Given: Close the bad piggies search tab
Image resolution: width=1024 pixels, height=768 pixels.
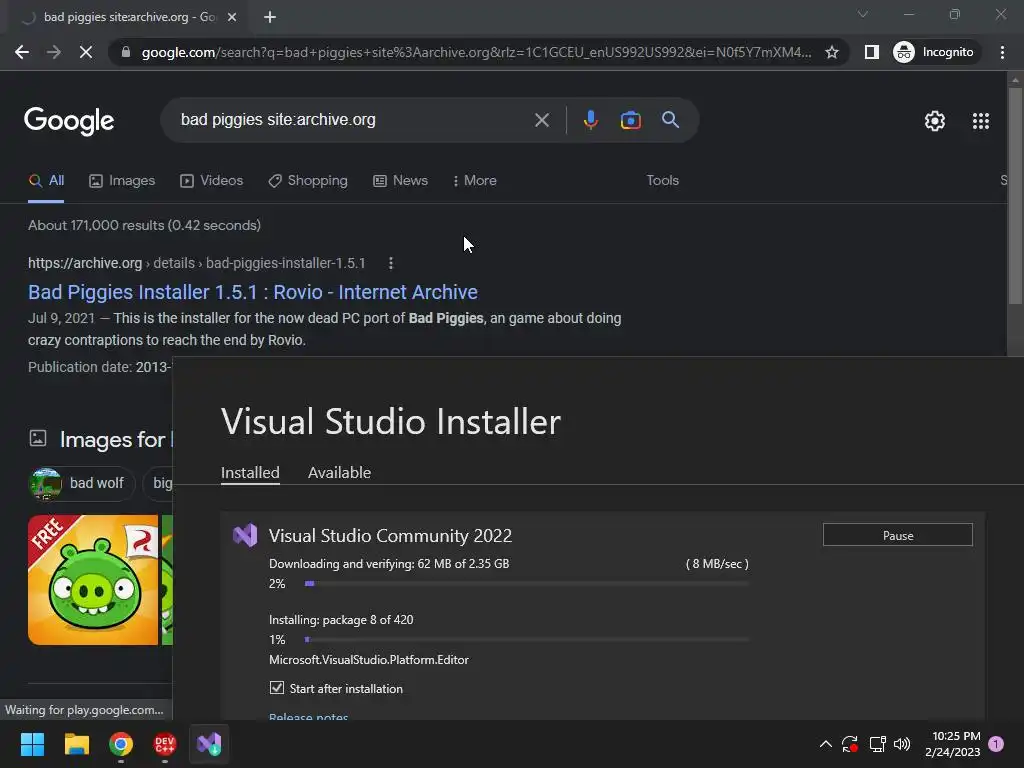Looking at the screenshot, I should click(x=232, y=17).
